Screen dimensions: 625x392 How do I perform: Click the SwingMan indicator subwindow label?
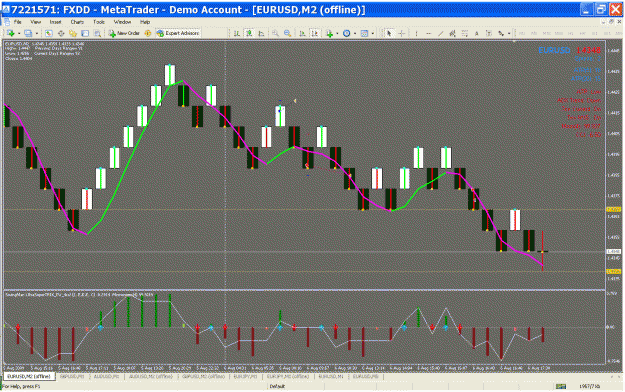[x=79, y=295]
